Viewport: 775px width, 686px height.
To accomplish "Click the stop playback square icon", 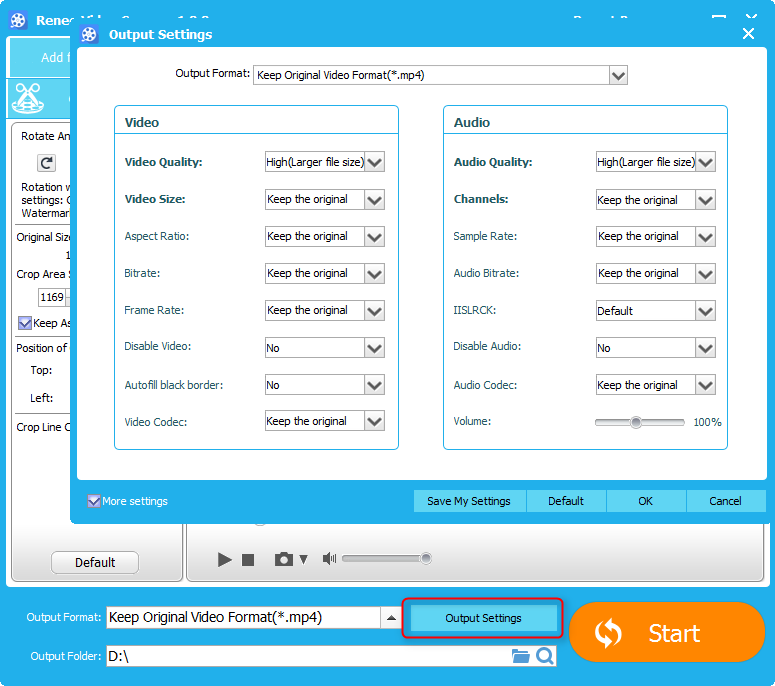I will click(248, 560).
